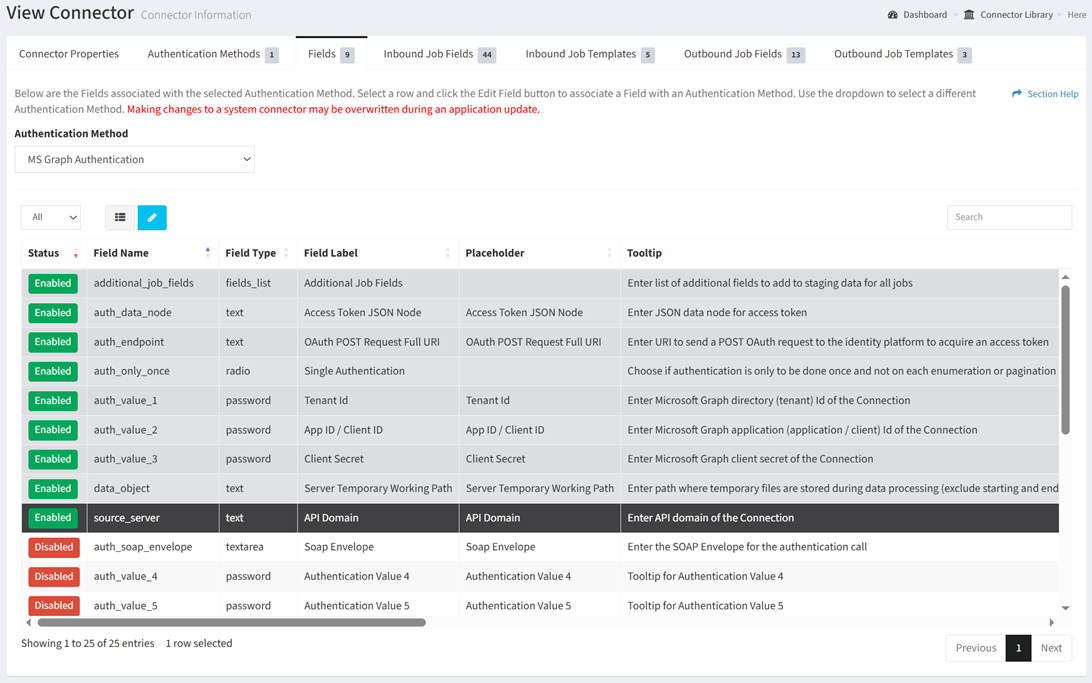Open the Outbound Job Templates tab

click(902, 54)
